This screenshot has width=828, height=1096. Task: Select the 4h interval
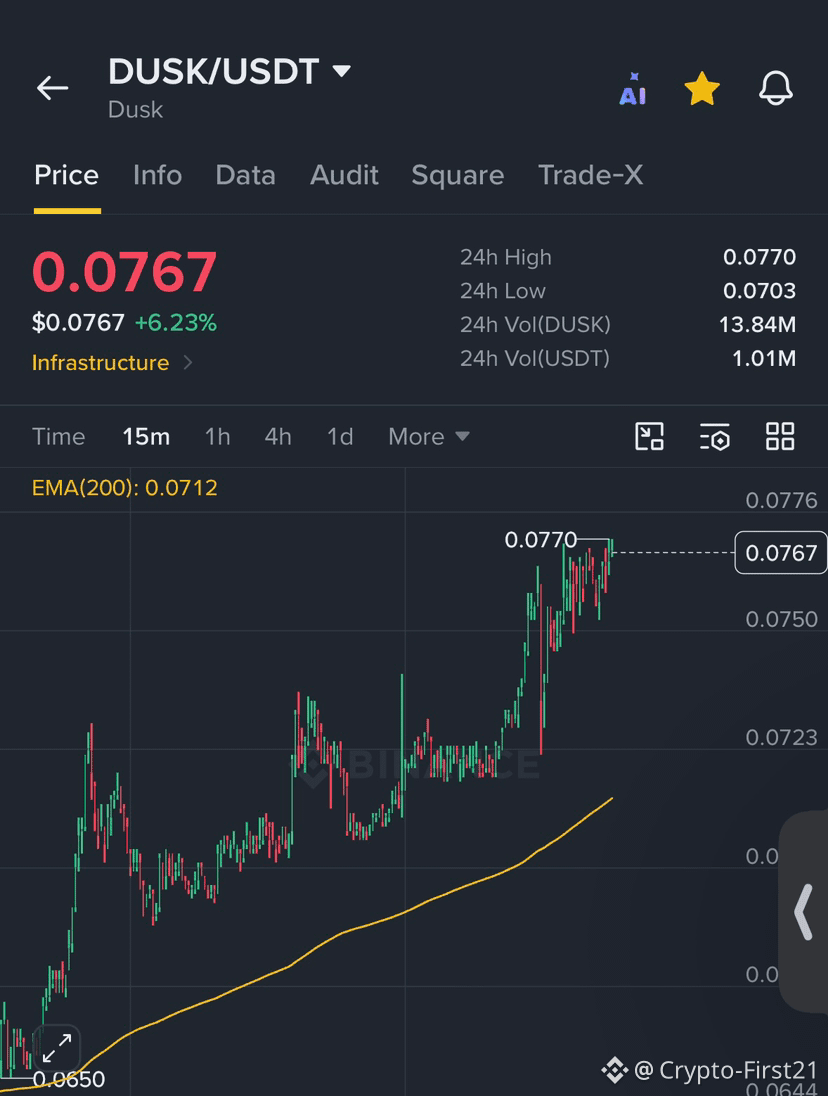[x=277, y=437]
